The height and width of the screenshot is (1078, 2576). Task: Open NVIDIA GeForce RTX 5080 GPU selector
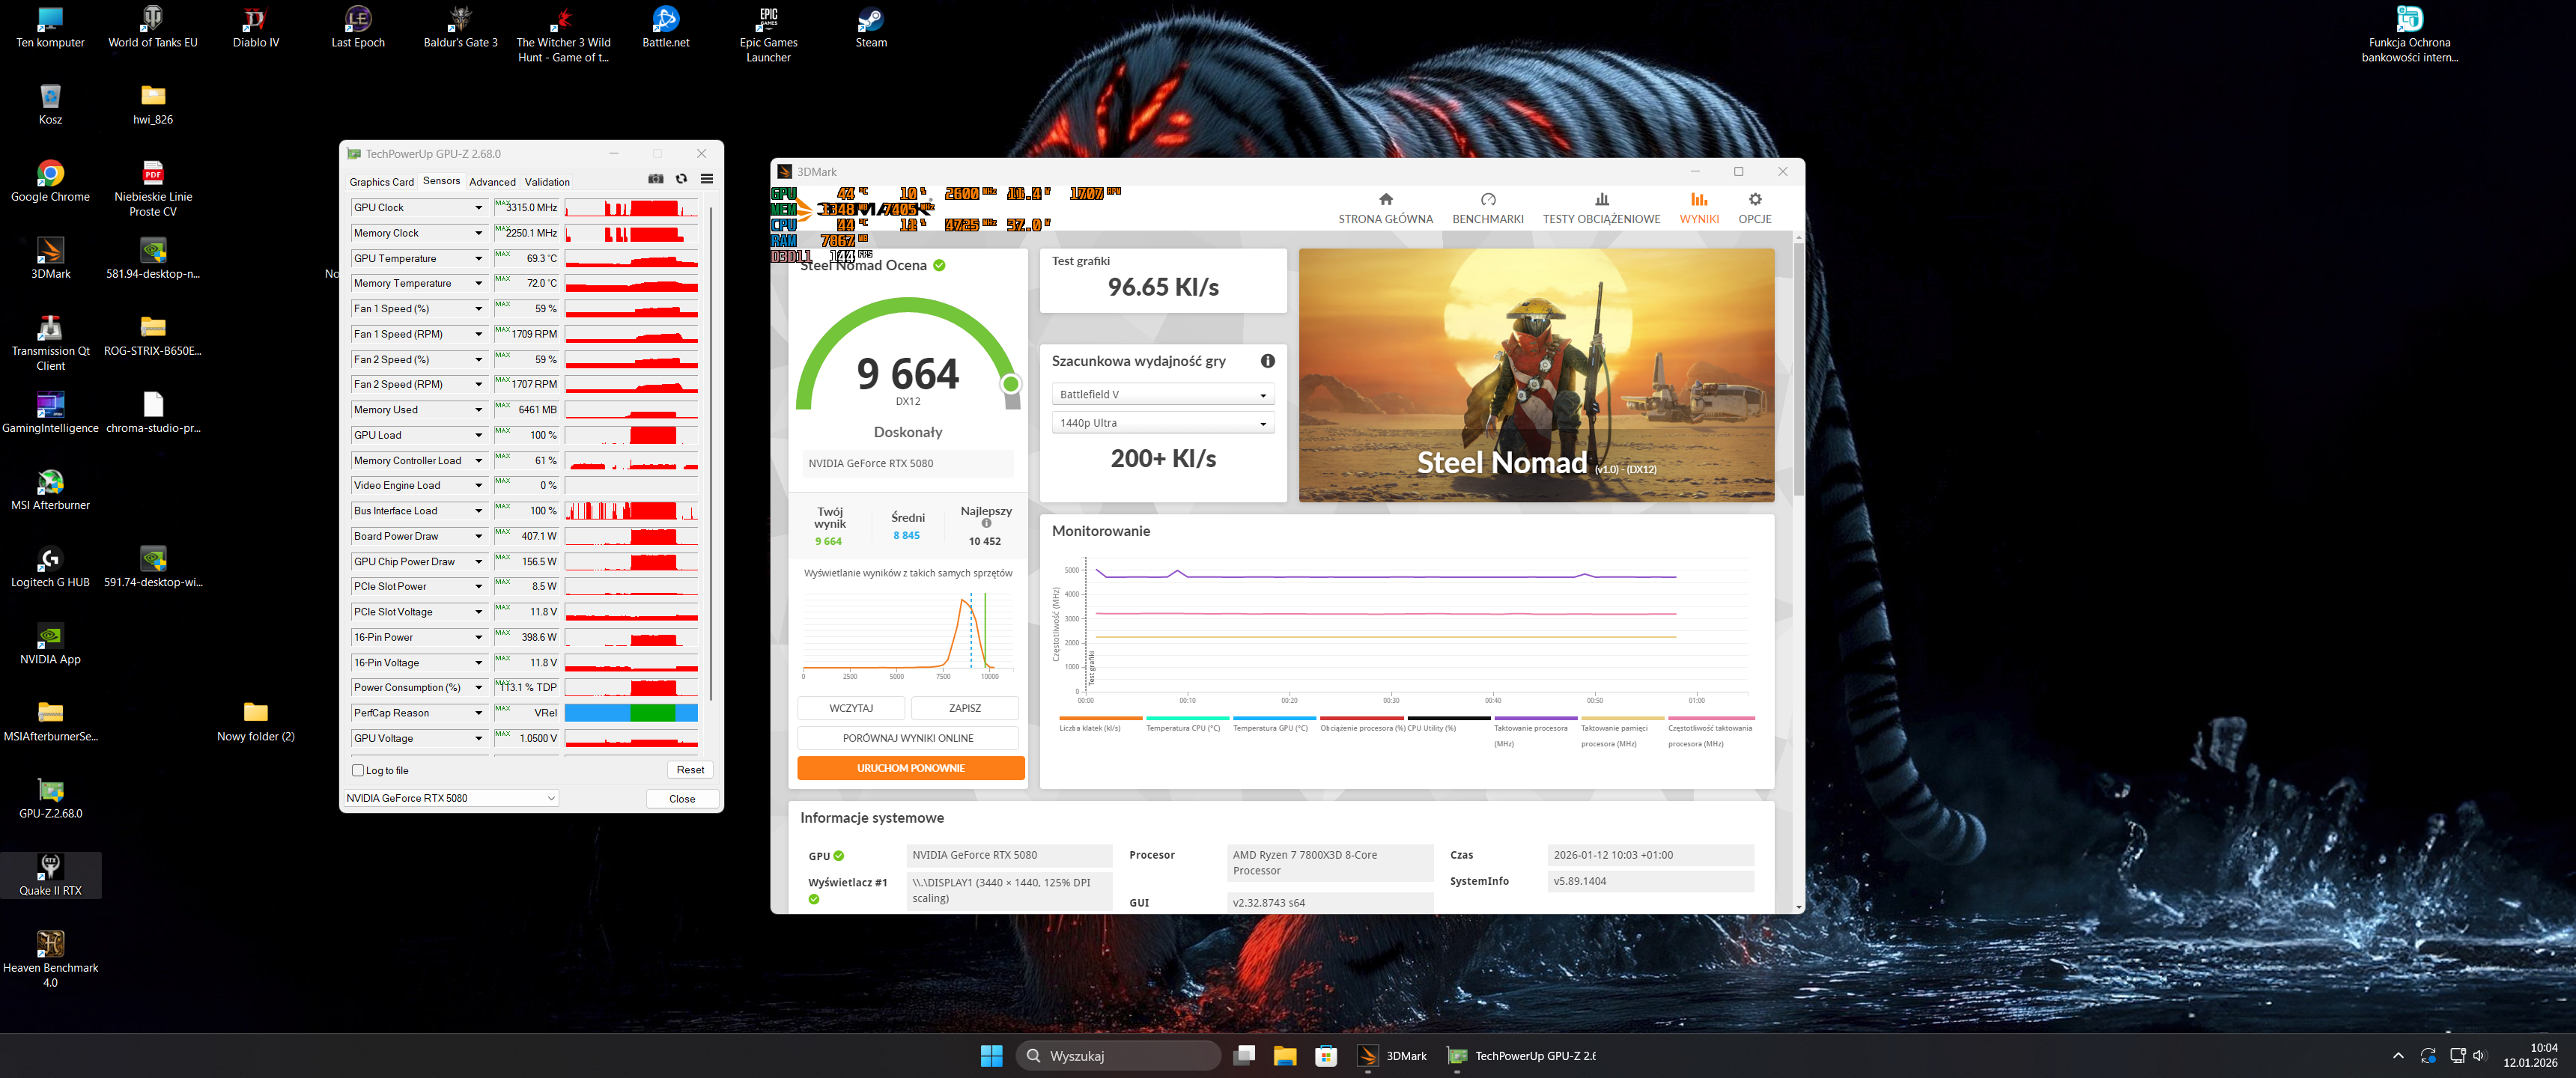click(x=449, y=798)
